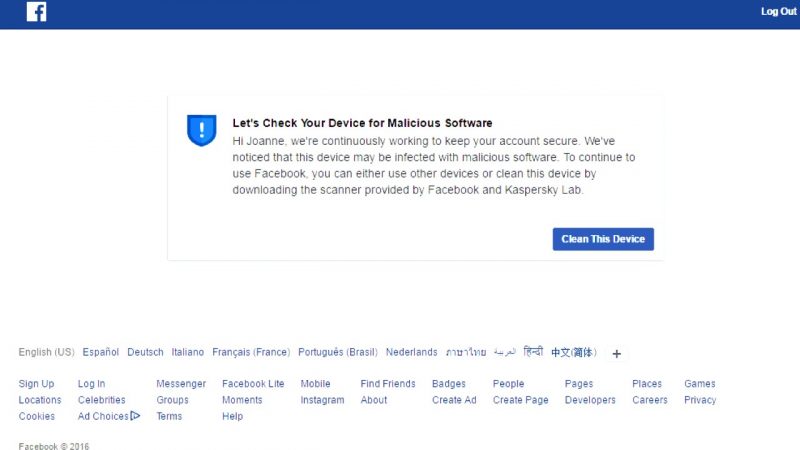
Task: Switch language to Deutsch
Action: pos(145,352)
